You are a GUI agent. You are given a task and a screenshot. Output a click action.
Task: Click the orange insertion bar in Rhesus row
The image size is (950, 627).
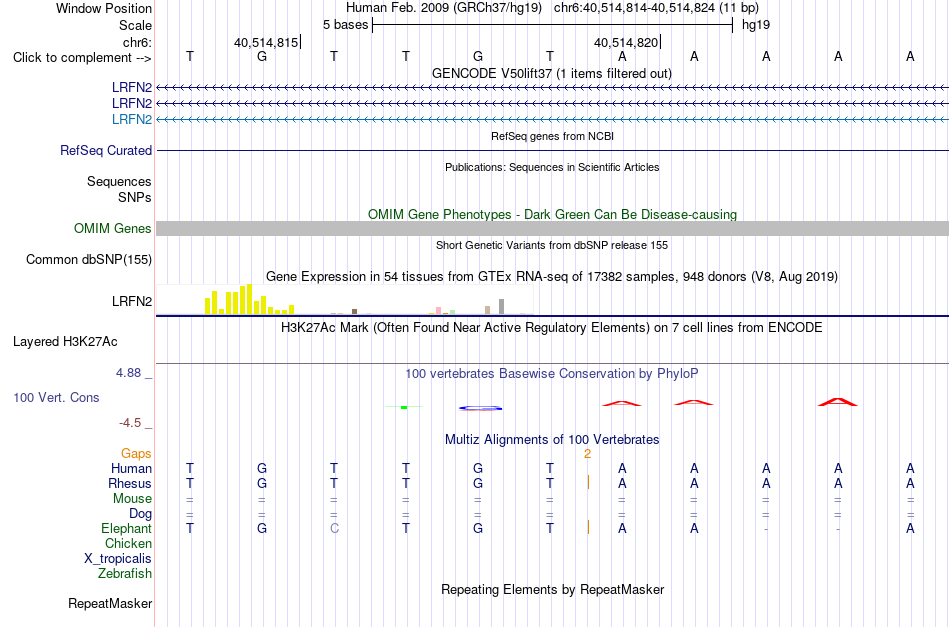pos(588,482)
